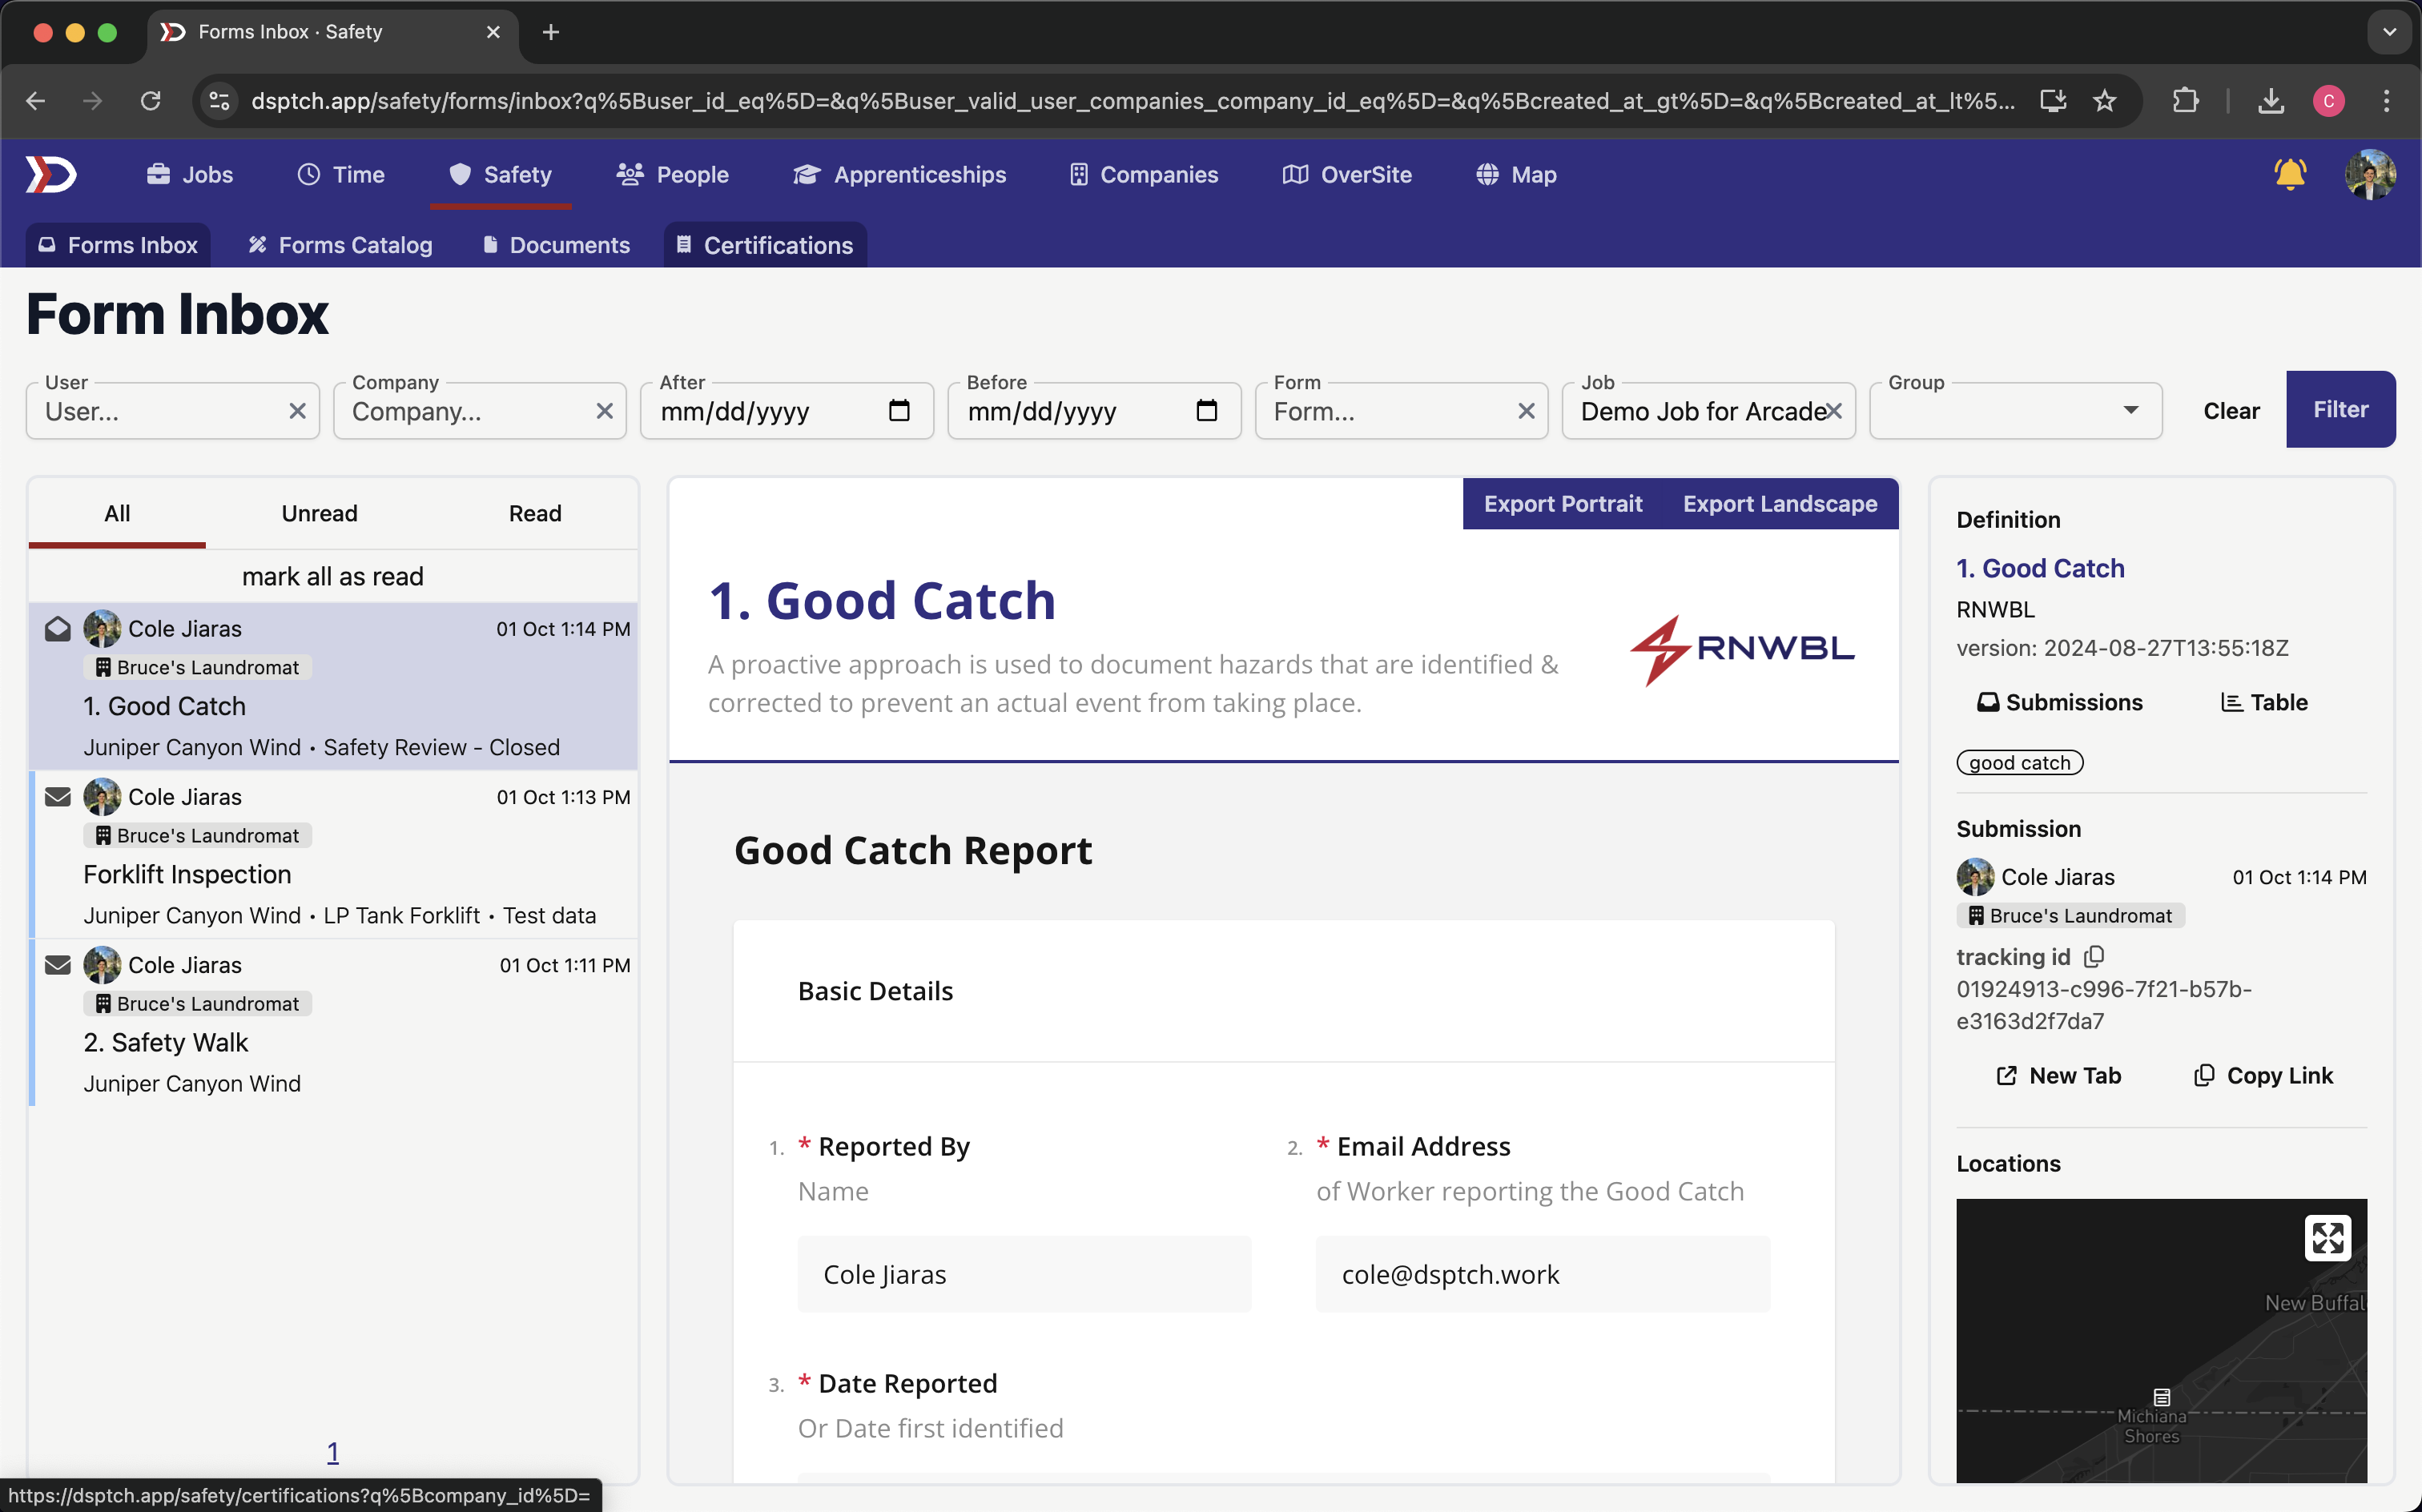Screen dimensions: 2422x1512
Task: Click the People navigation icon
Action: (x=630, y=175)
